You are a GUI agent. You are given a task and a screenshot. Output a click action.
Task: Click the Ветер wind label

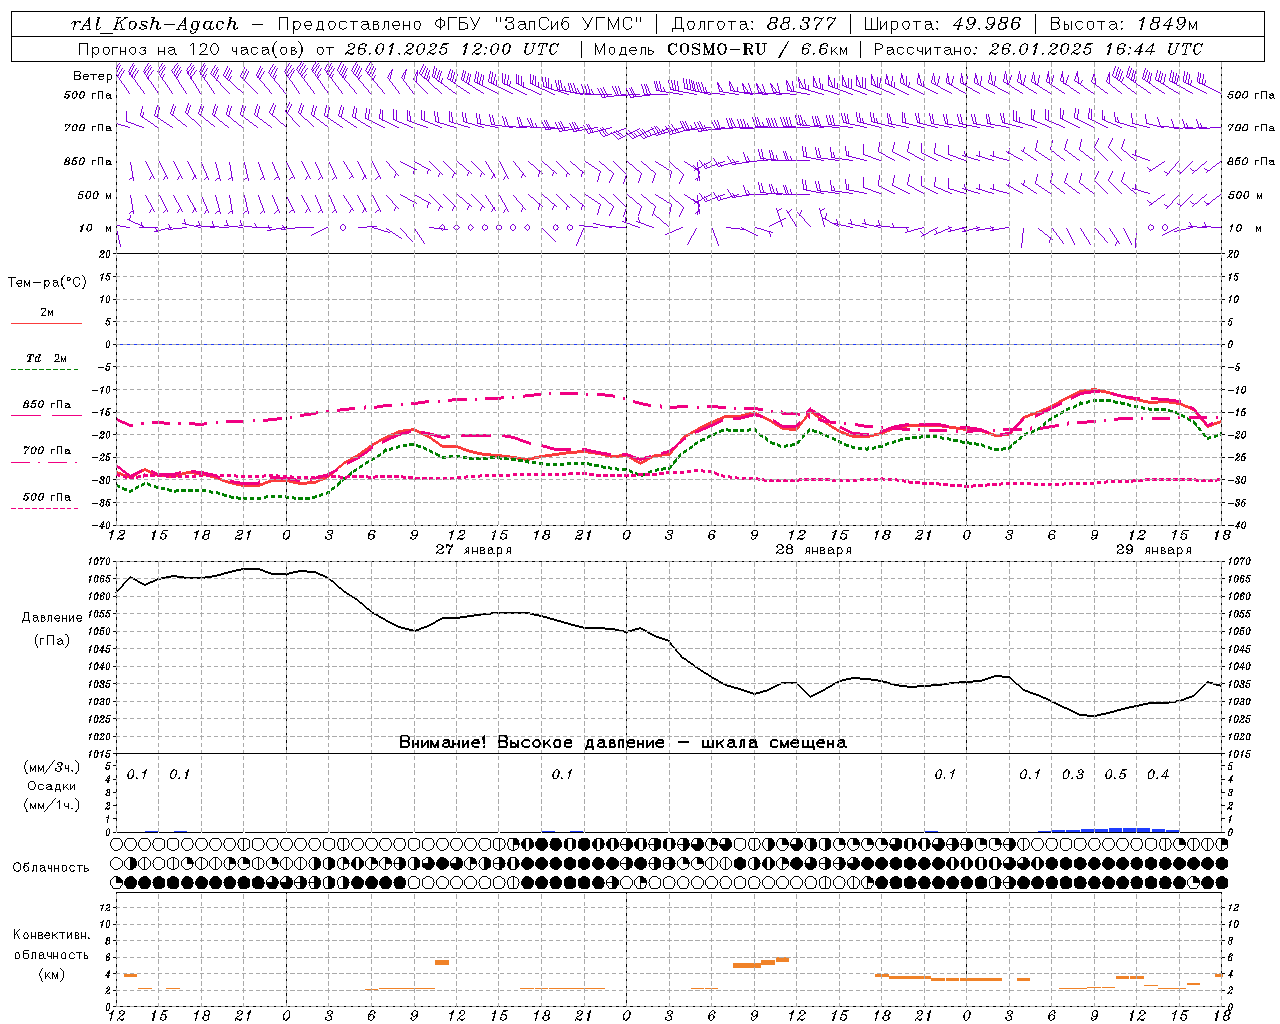(x=92, y=76)
